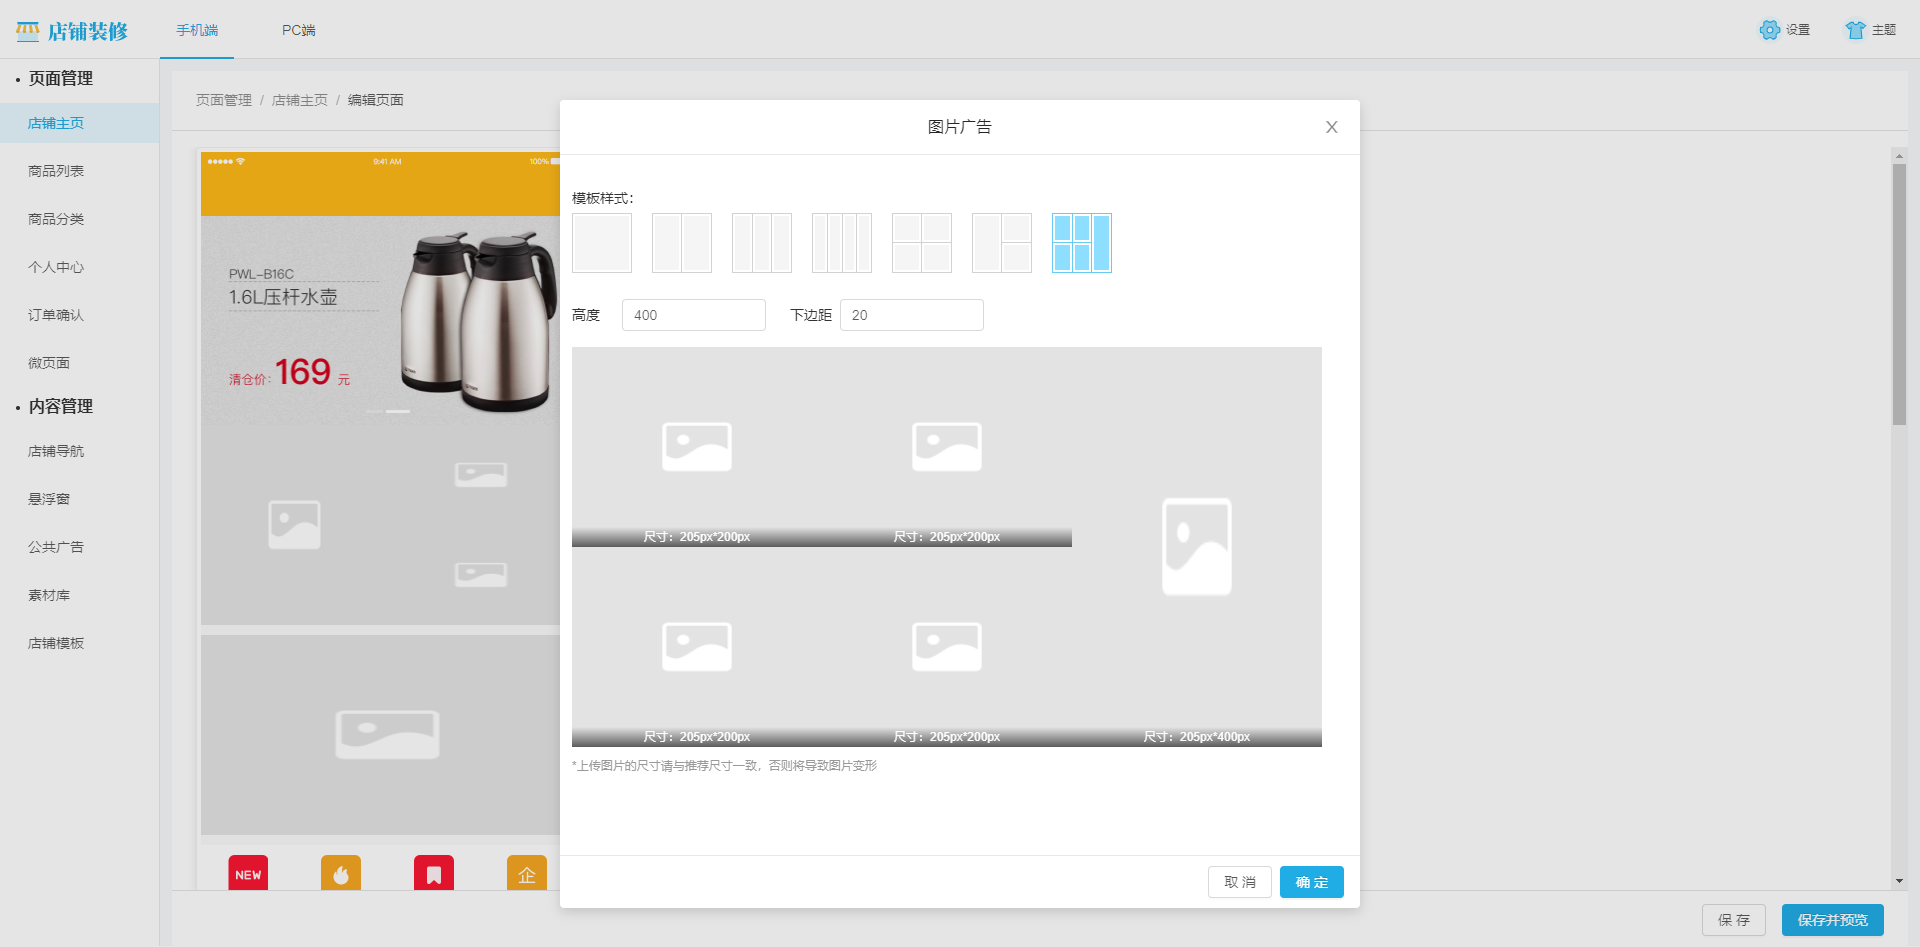Image resolution: width=1920 pixels, height=947 pixels.
Task: Select the highlighted four-plus-tall template icon
Action: coord(1082,243)
